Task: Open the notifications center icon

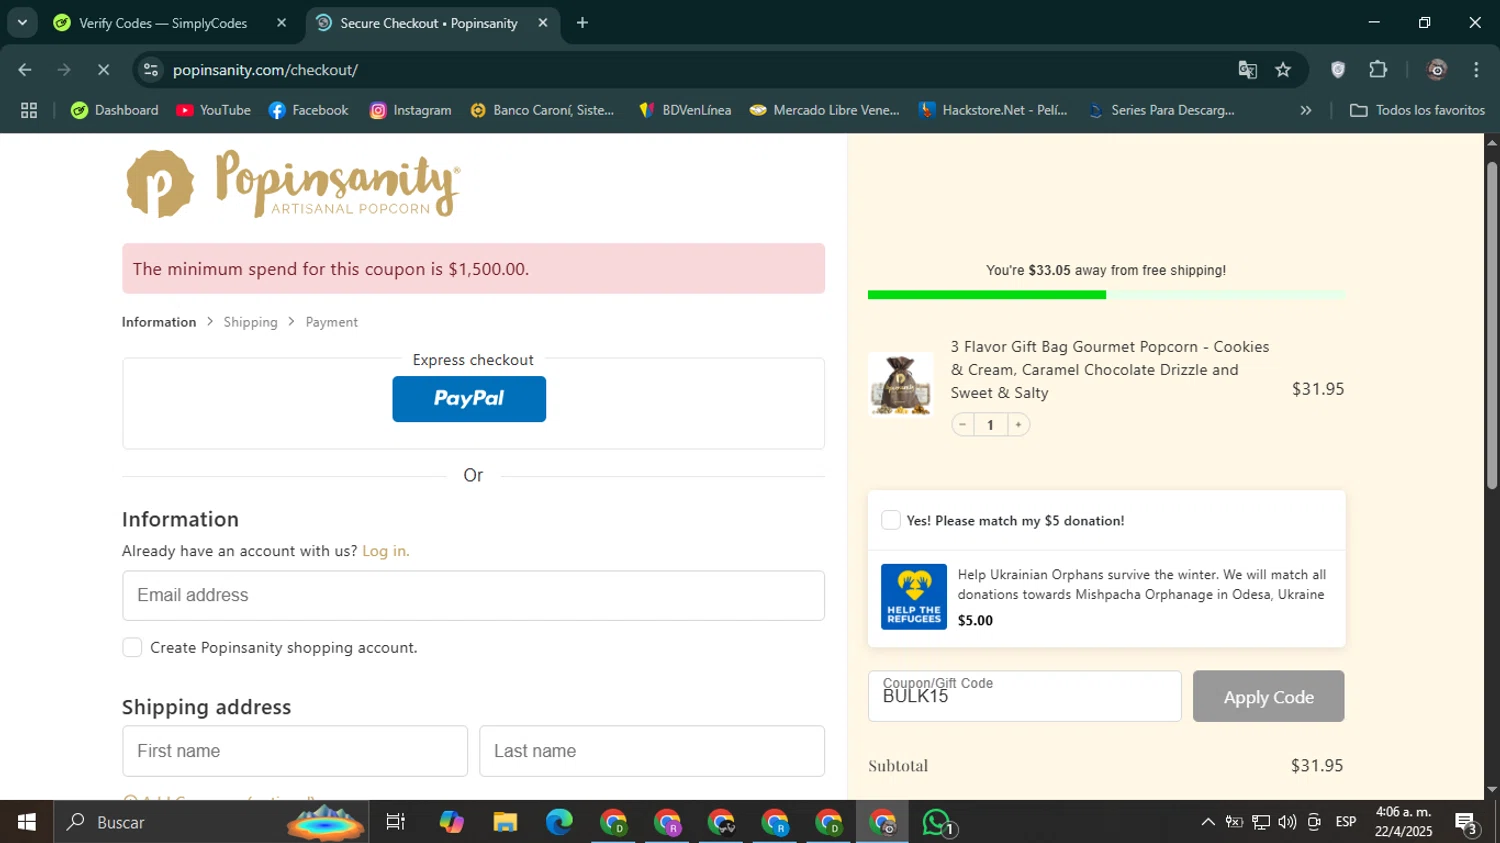Action: tap(1467, 823)
